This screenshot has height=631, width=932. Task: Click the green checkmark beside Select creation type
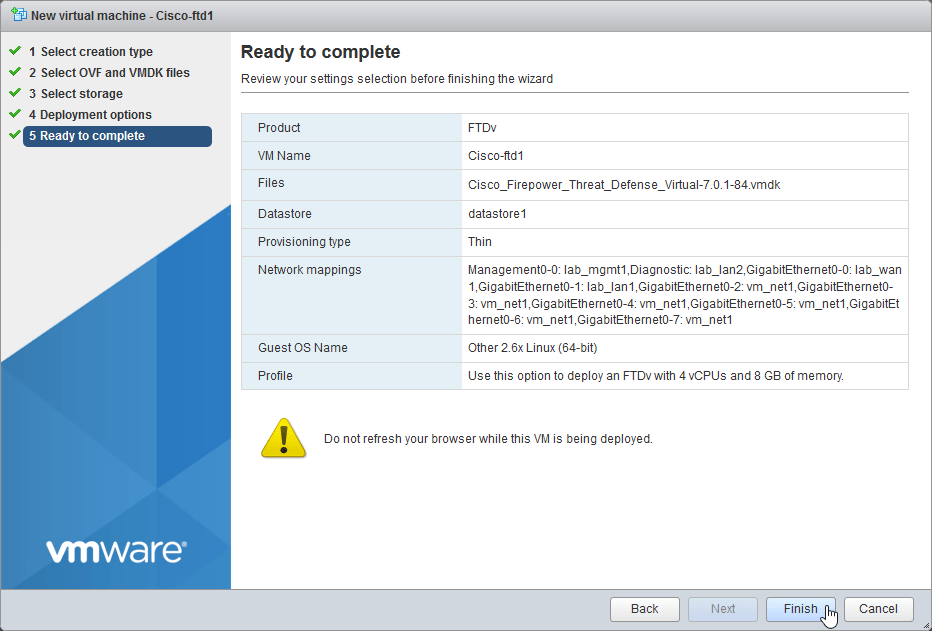15,51
